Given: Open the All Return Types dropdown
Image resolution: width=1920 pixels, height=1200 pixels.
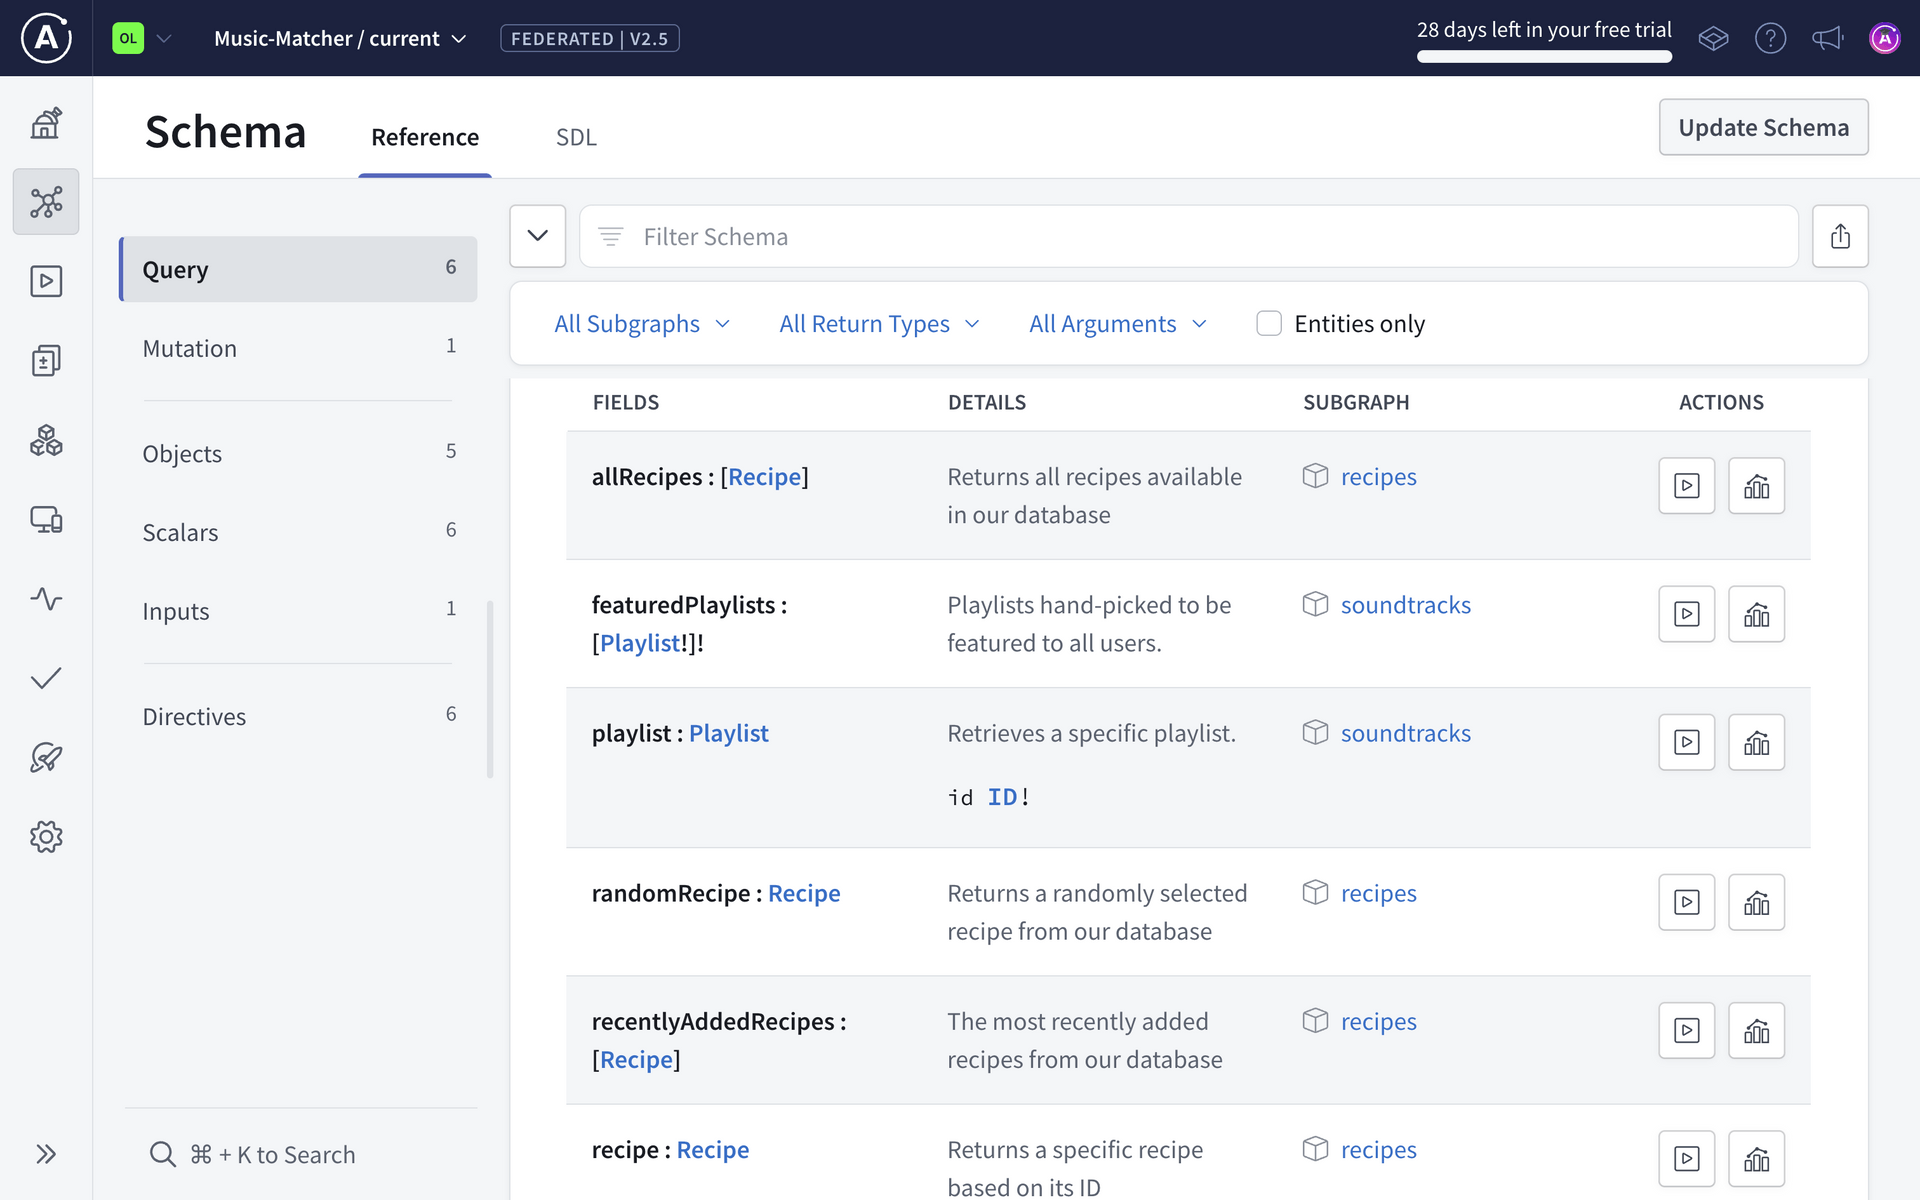Looking at the screenshot, I should click(x=879, y=323).
